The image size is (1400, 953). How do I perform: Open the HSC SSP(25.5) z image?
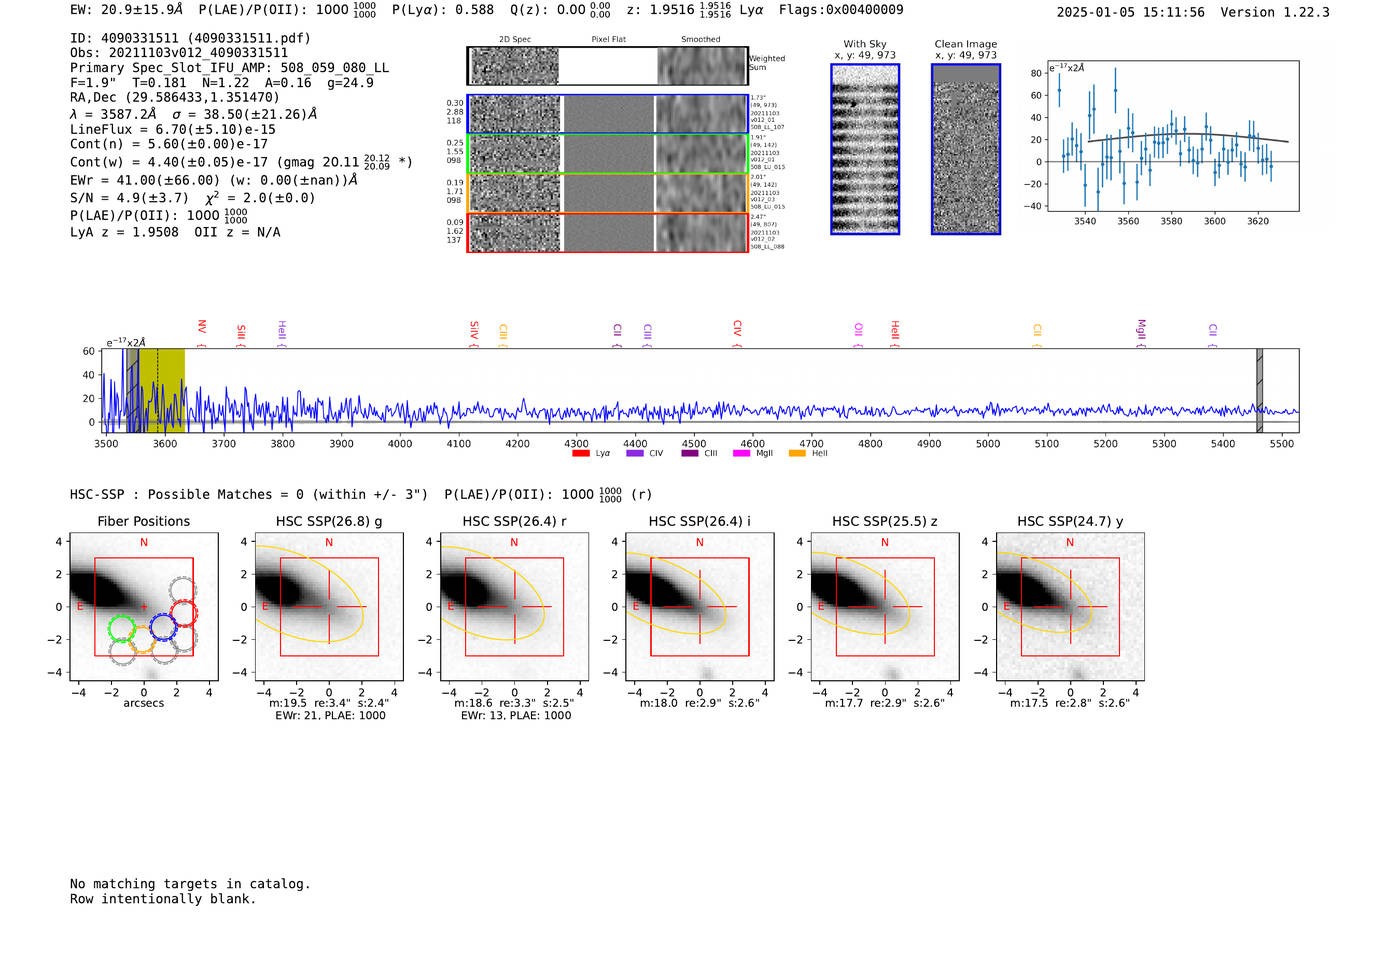pos(885,607)
